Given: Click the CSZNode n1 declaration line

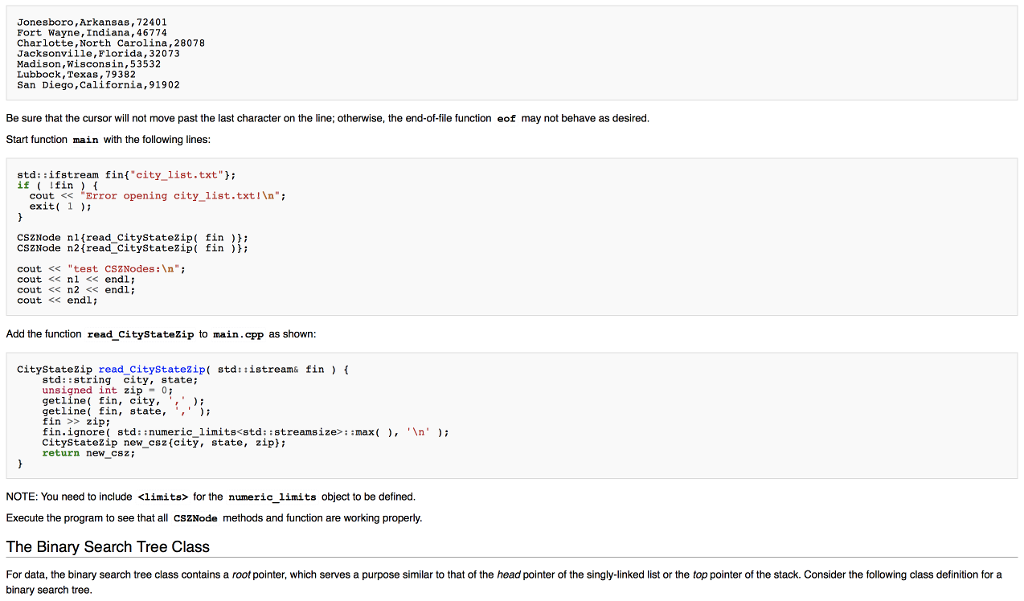Looking at the screenshot, I should coord(133,238).
